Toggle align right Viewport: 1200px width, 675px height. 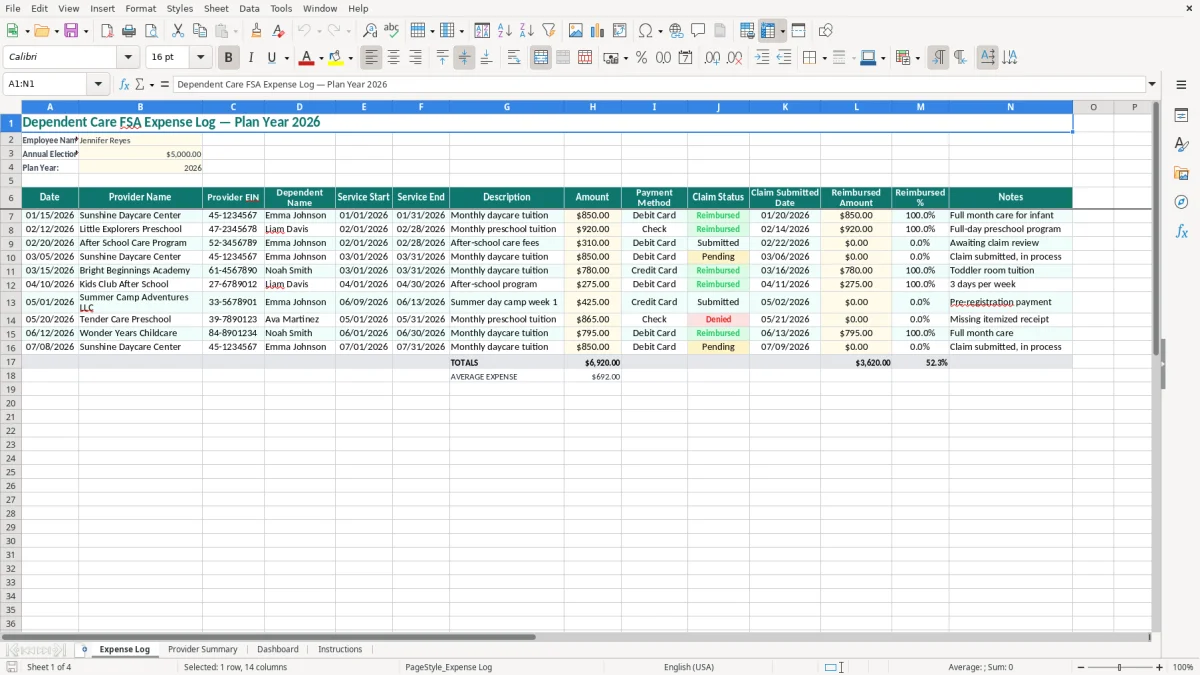coord(415,58)
